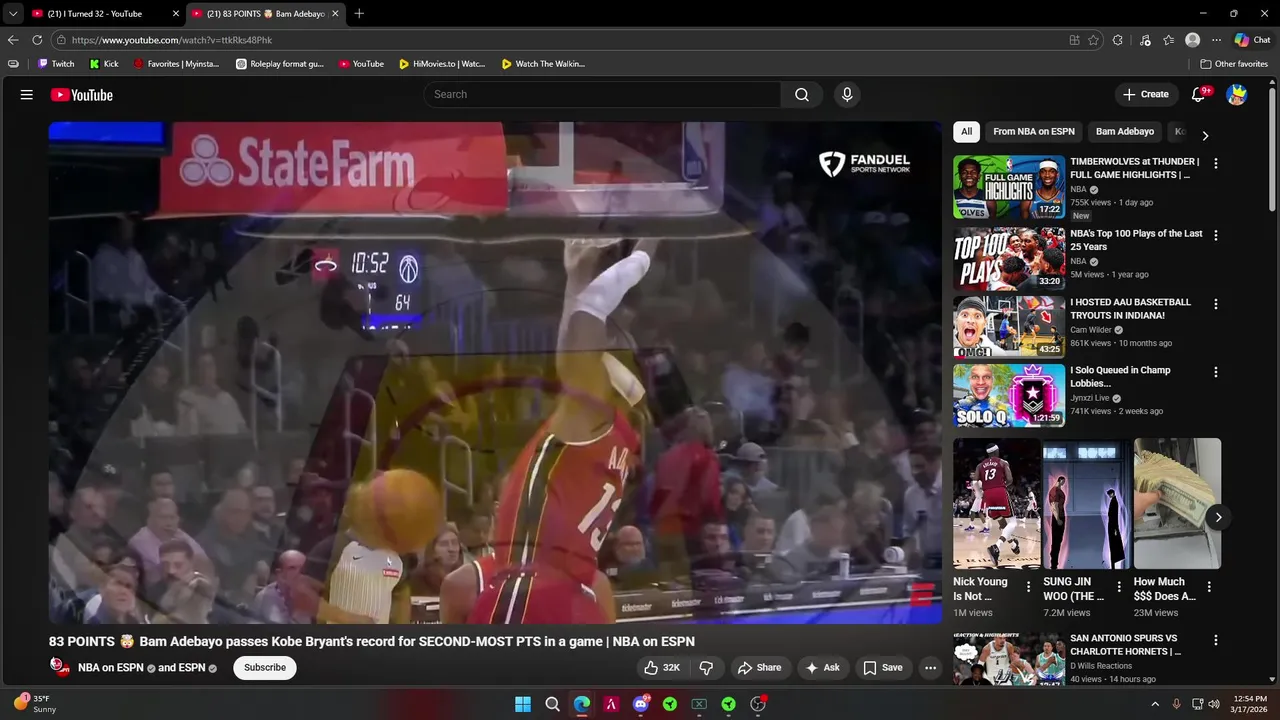Image resolution: width=1280 pixels, height=720 pixels.
Task: Click the YouTube search input field
Action: [603, 94]
